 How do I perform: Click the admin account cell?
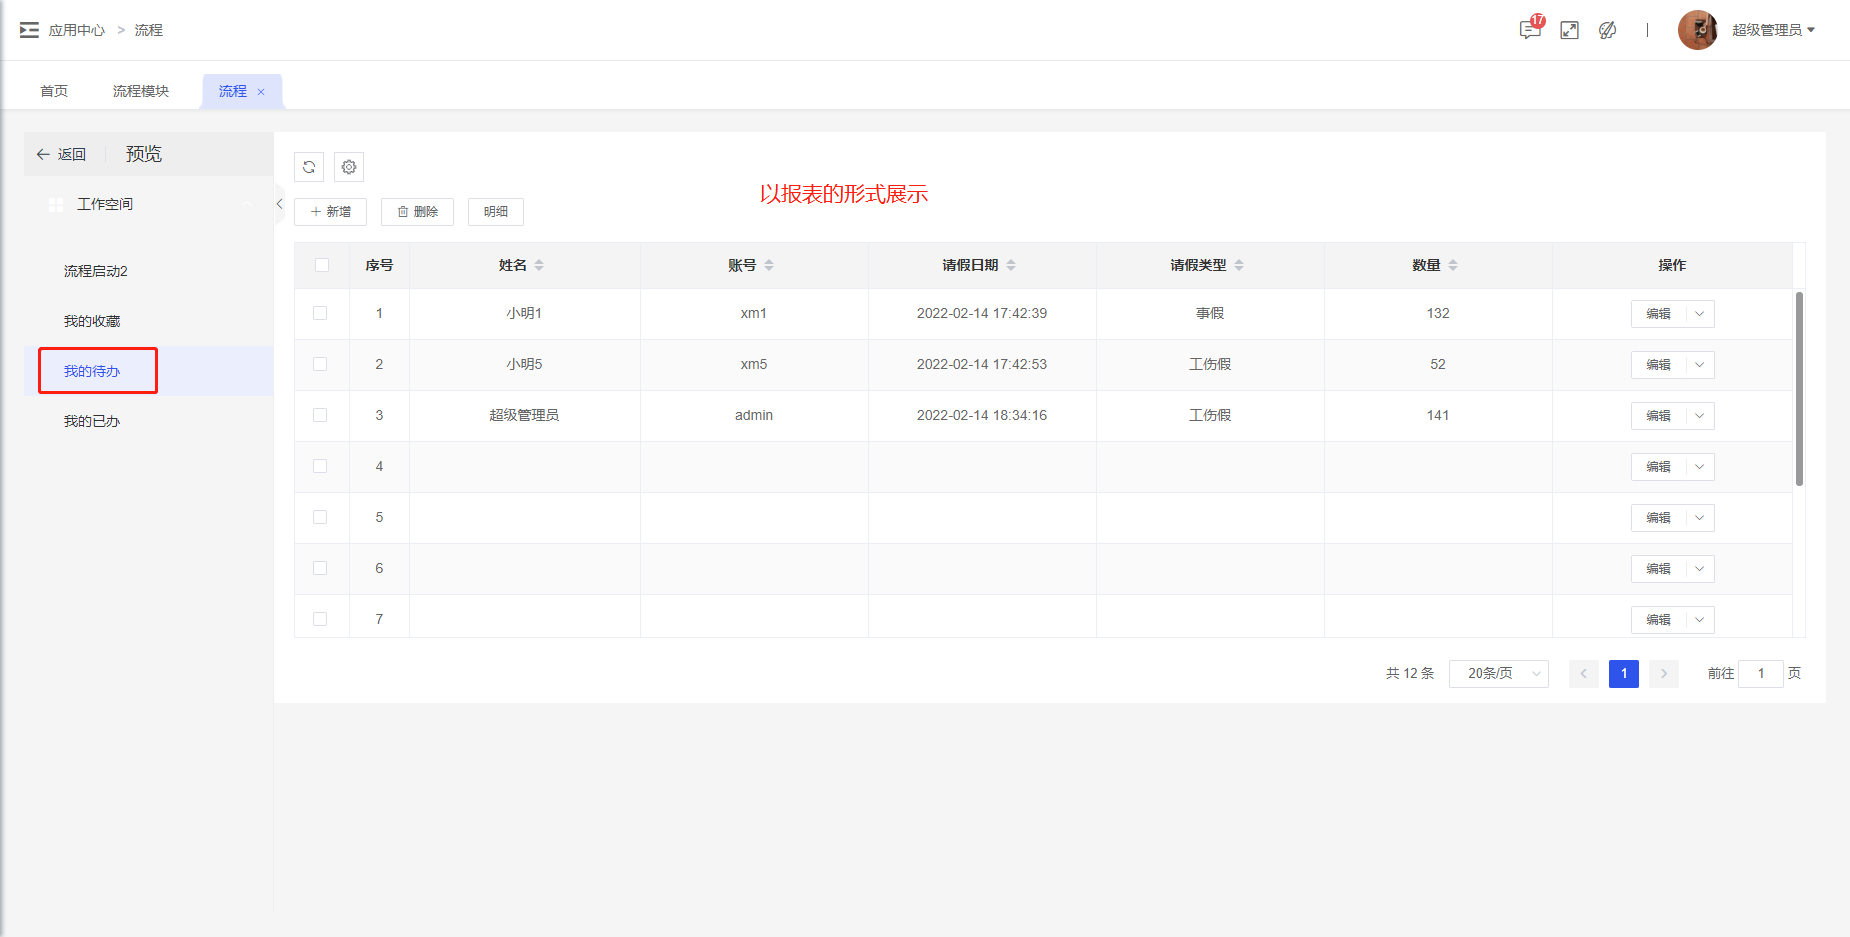[754, 415]
